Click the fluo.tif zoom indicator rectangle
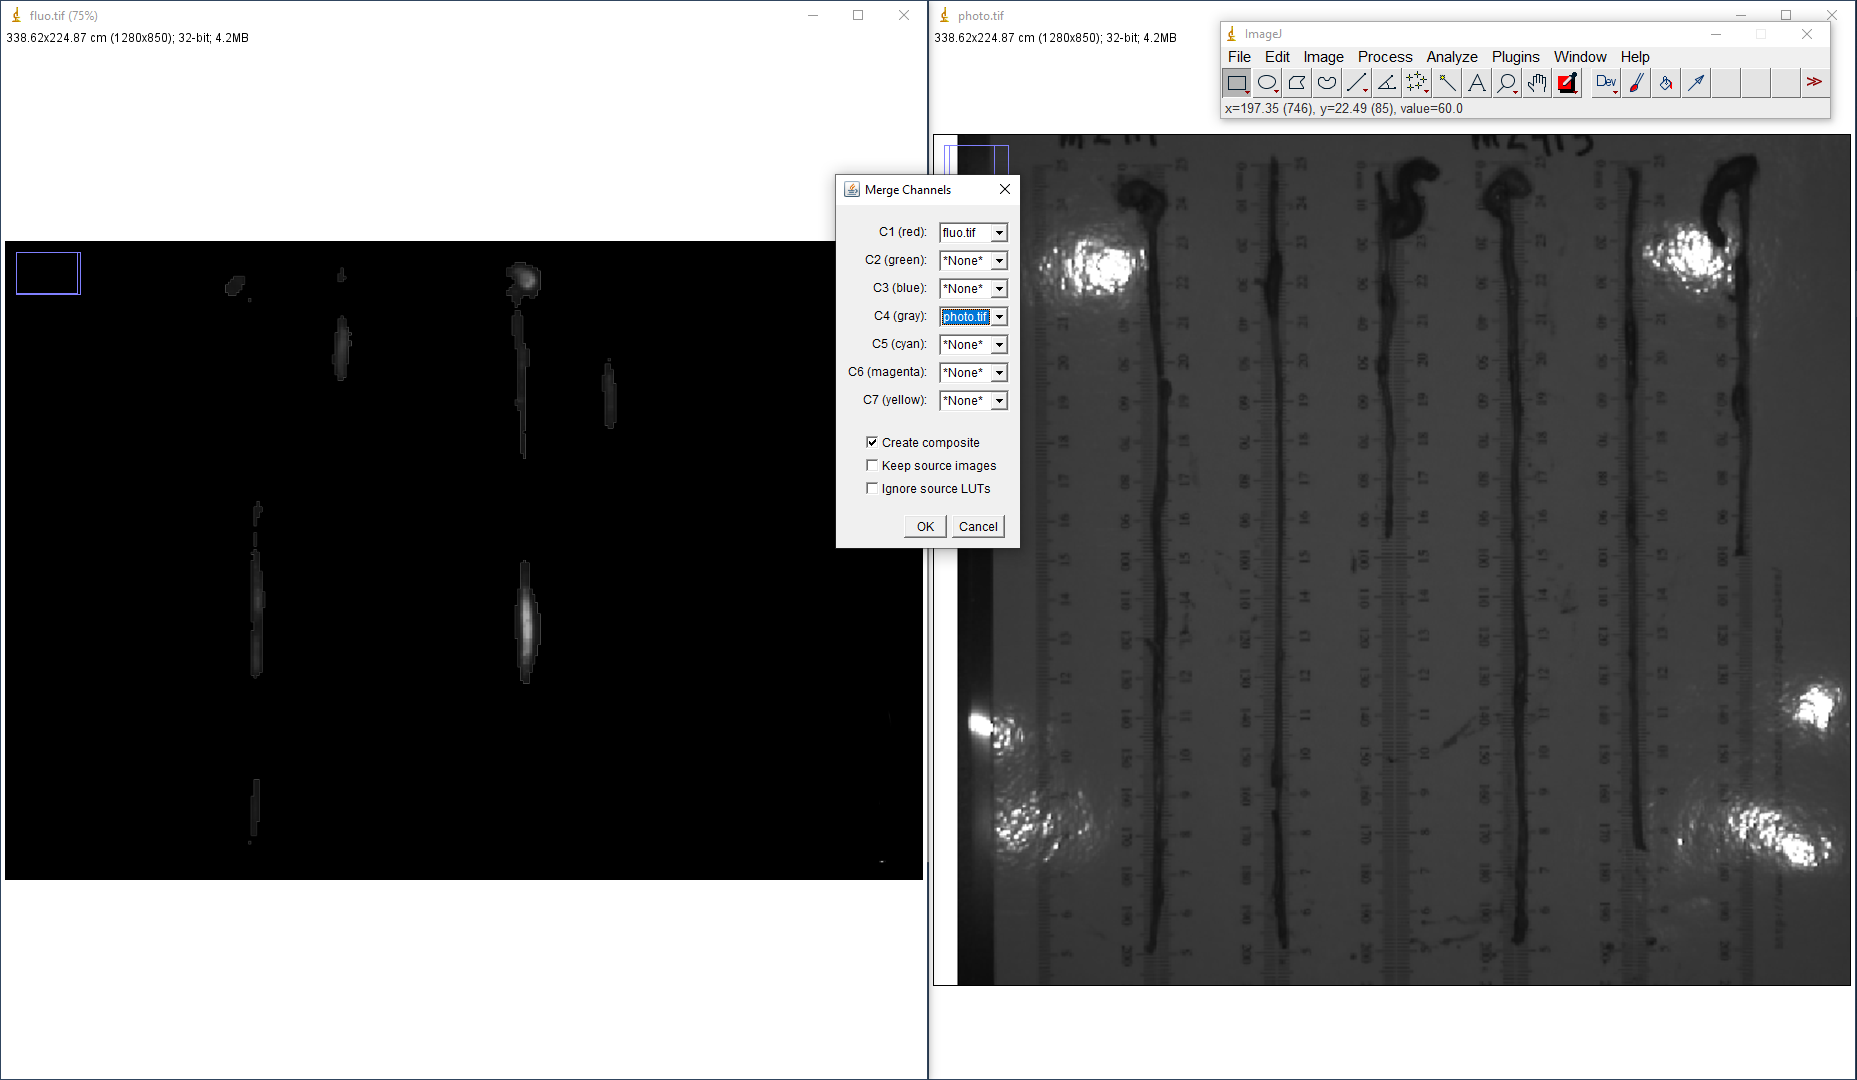1857x1080 pixels. point(48,273)
